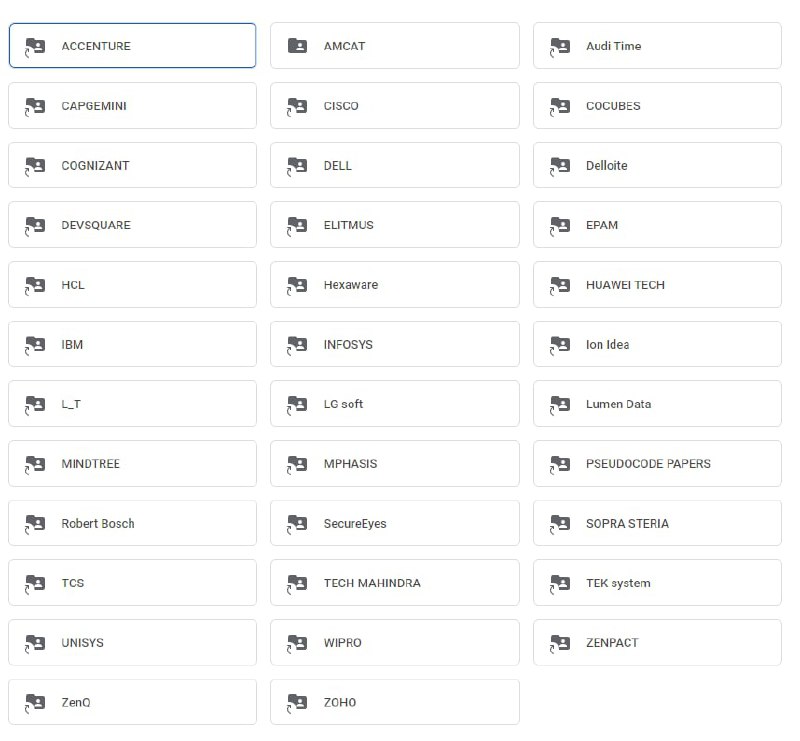Screen dimensions: 800x741
Task: Click the MINDTREE shared folder icon
Action: (35, 463)
